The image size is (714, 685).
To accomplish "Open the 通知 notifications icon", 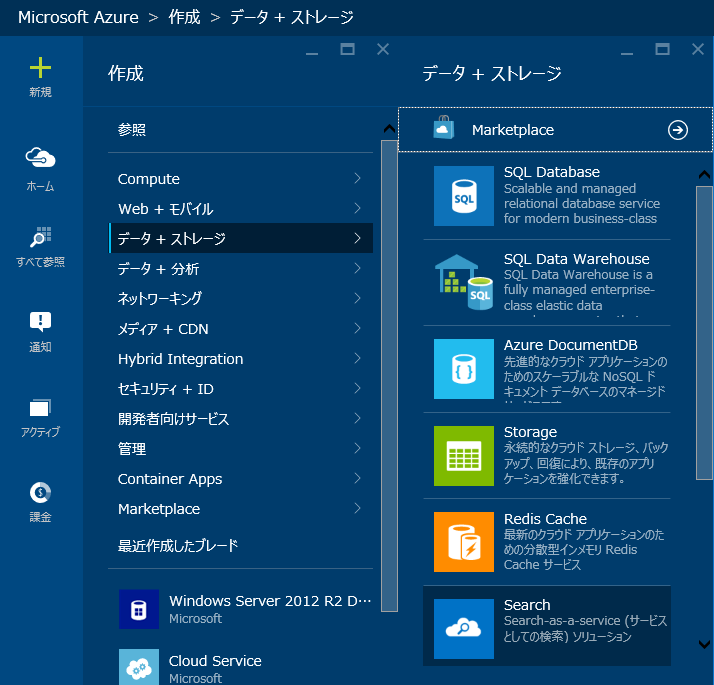I will 40,322.
